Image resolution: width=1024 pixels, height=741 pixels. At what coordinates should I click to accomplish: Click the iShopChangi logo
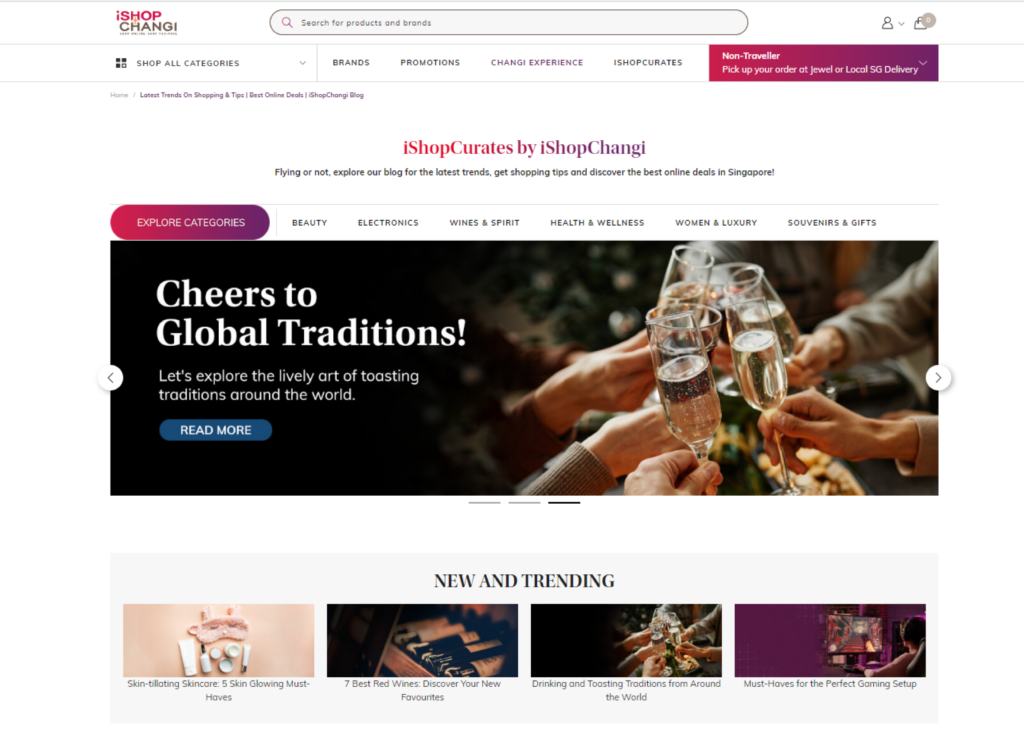(147, 22)
